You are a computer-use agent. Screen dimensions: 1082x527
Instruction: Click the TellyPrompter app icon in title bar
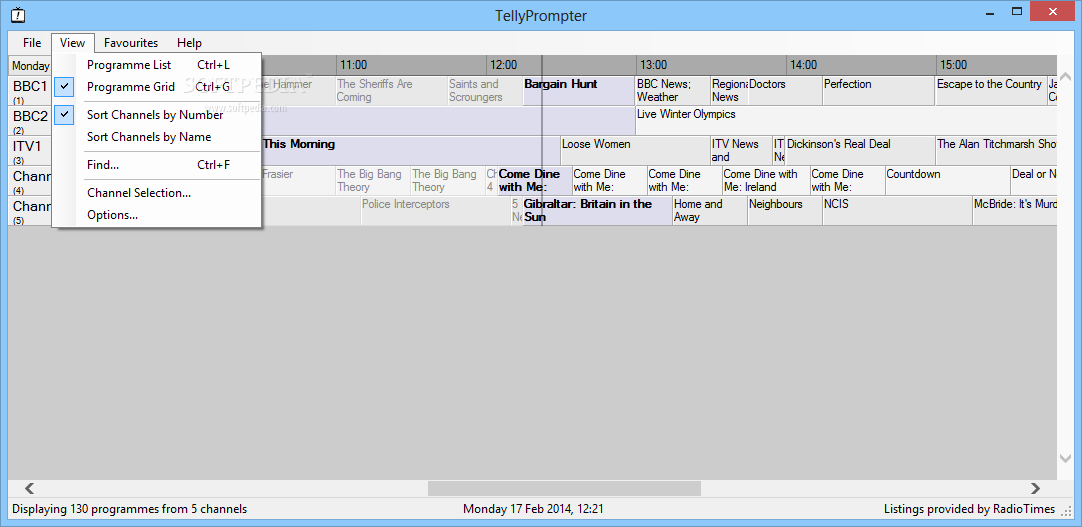click(19, 14)
